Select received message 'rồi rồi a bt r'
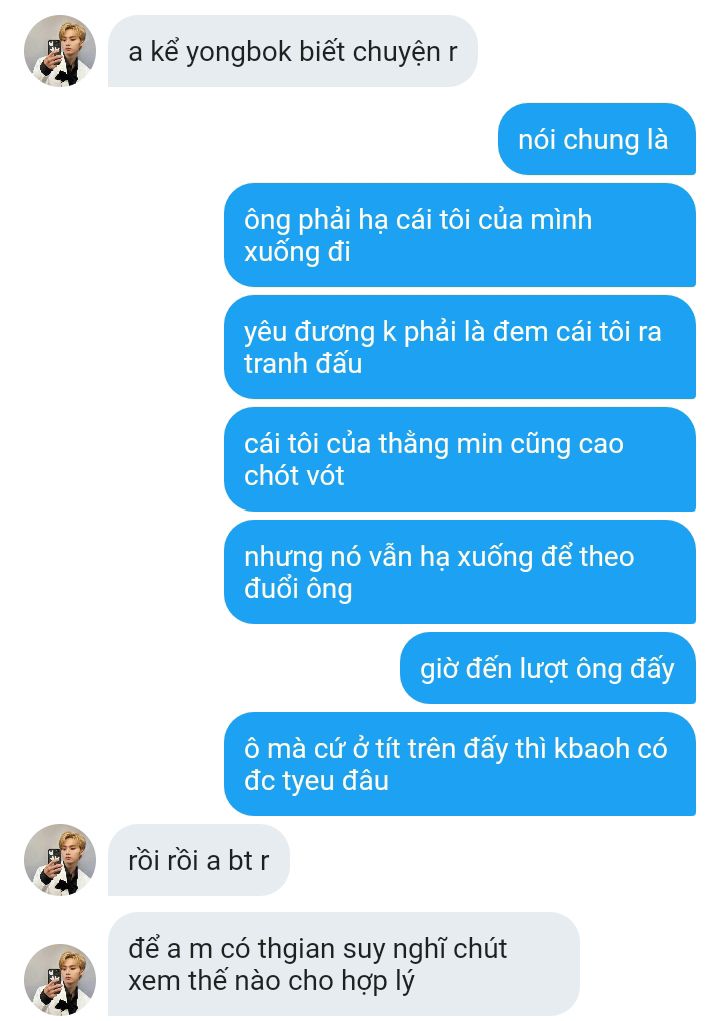The height and width of the screenshot is (1021, 720). (199, 860)
